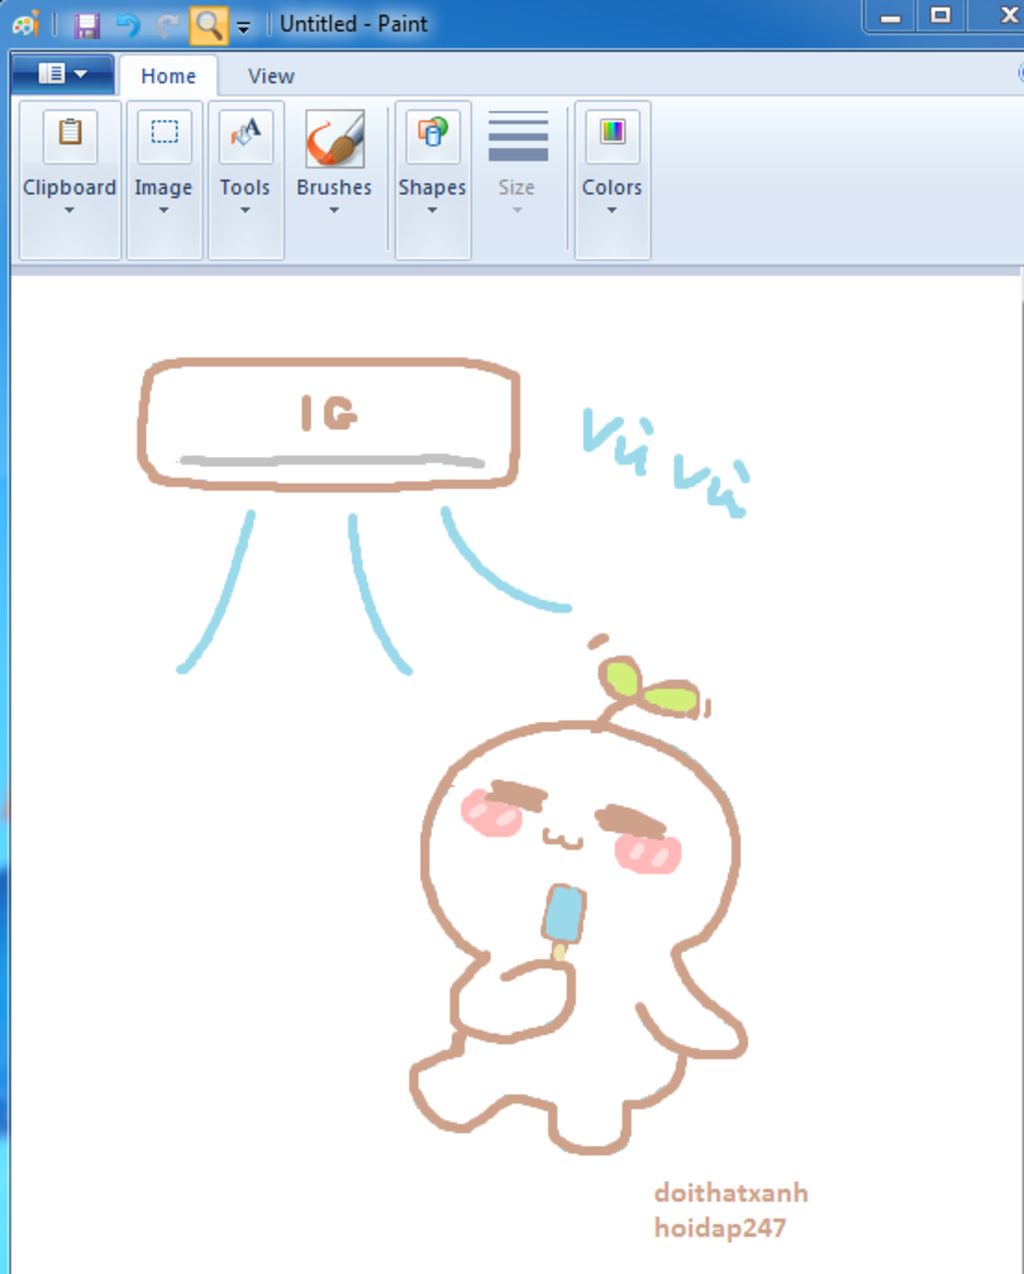
Task: Open the application menu button
Action: 60,73
